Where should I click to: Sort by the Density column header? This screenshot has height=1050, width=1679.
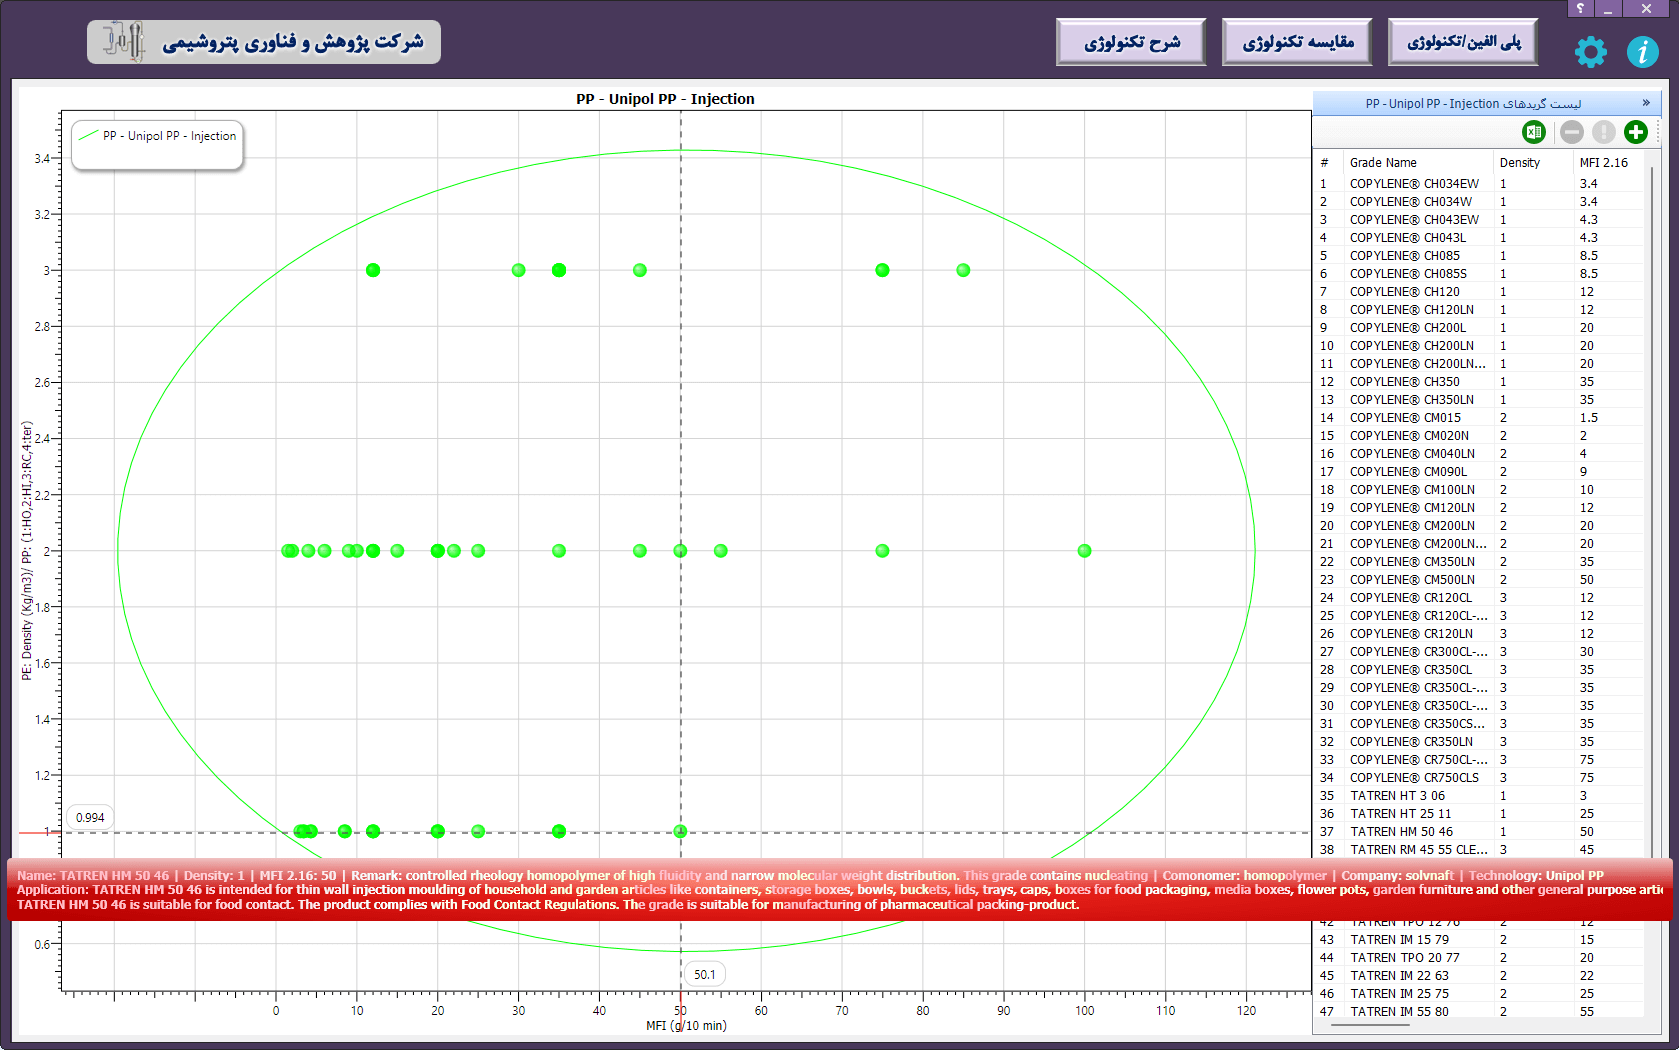[1531, 163]
